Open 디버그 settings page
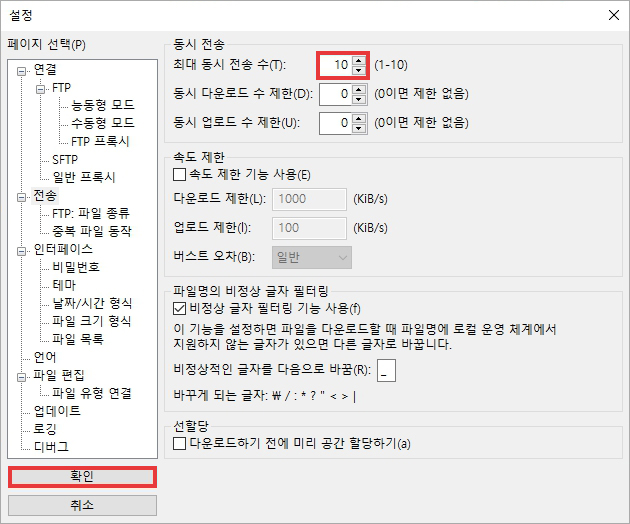The width and height of the screenshot is (630, 524). [x=51, y=447]
